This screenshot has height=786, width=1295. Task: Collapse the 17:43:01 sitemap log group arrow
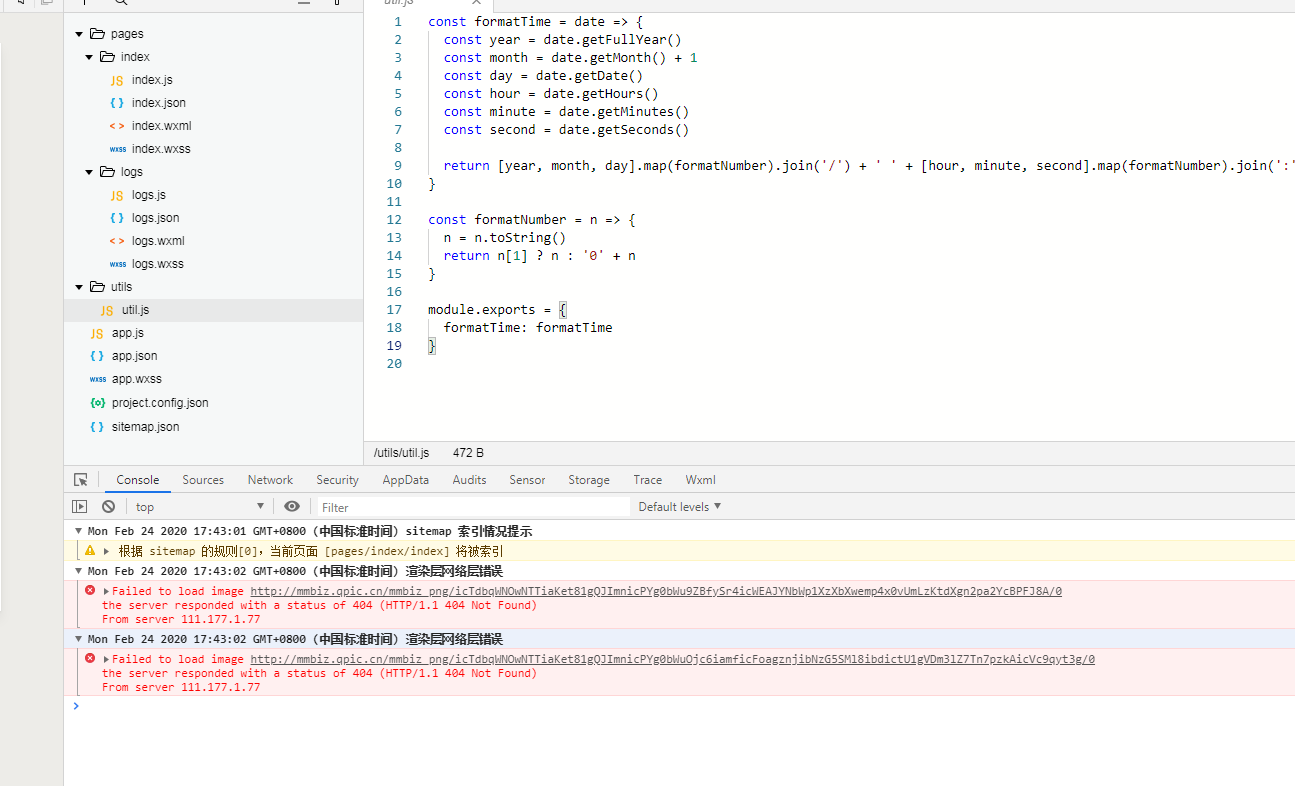(x=79, y=531)
